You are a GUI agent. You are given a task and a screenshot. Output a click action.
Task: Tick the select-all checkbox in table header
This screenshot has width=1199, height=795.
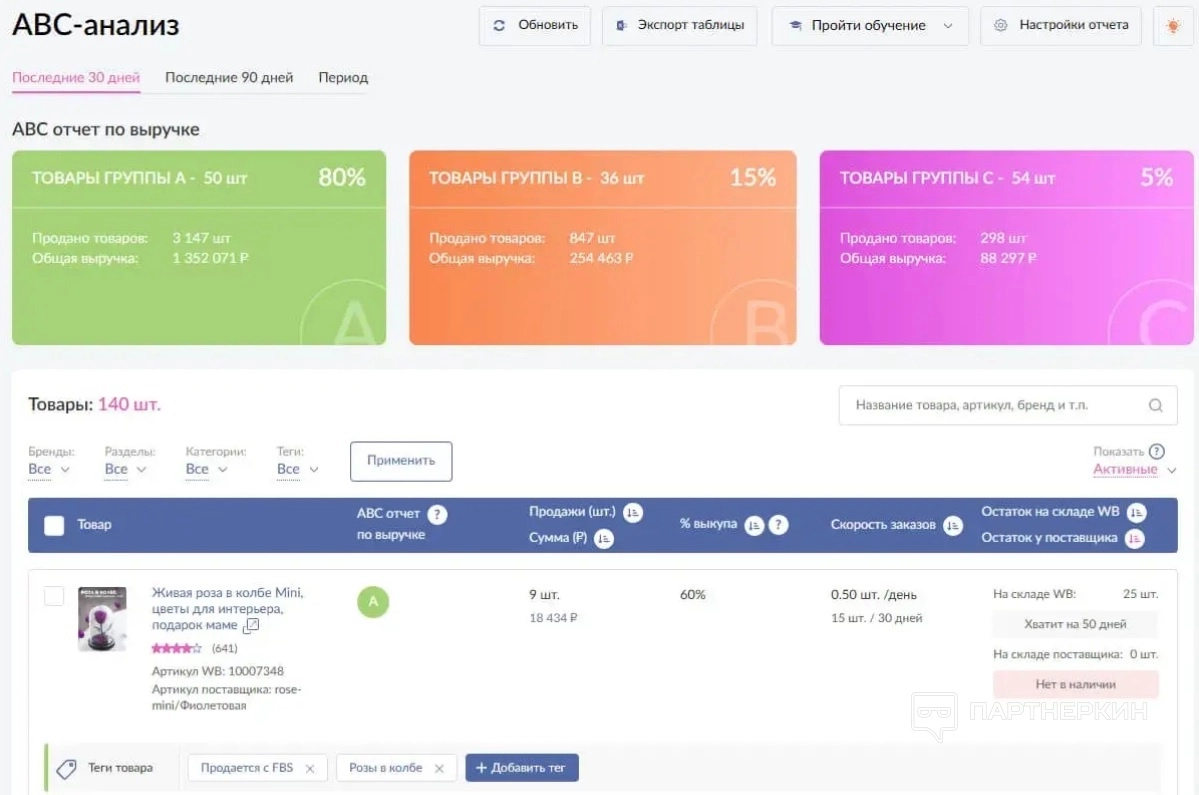54,525
